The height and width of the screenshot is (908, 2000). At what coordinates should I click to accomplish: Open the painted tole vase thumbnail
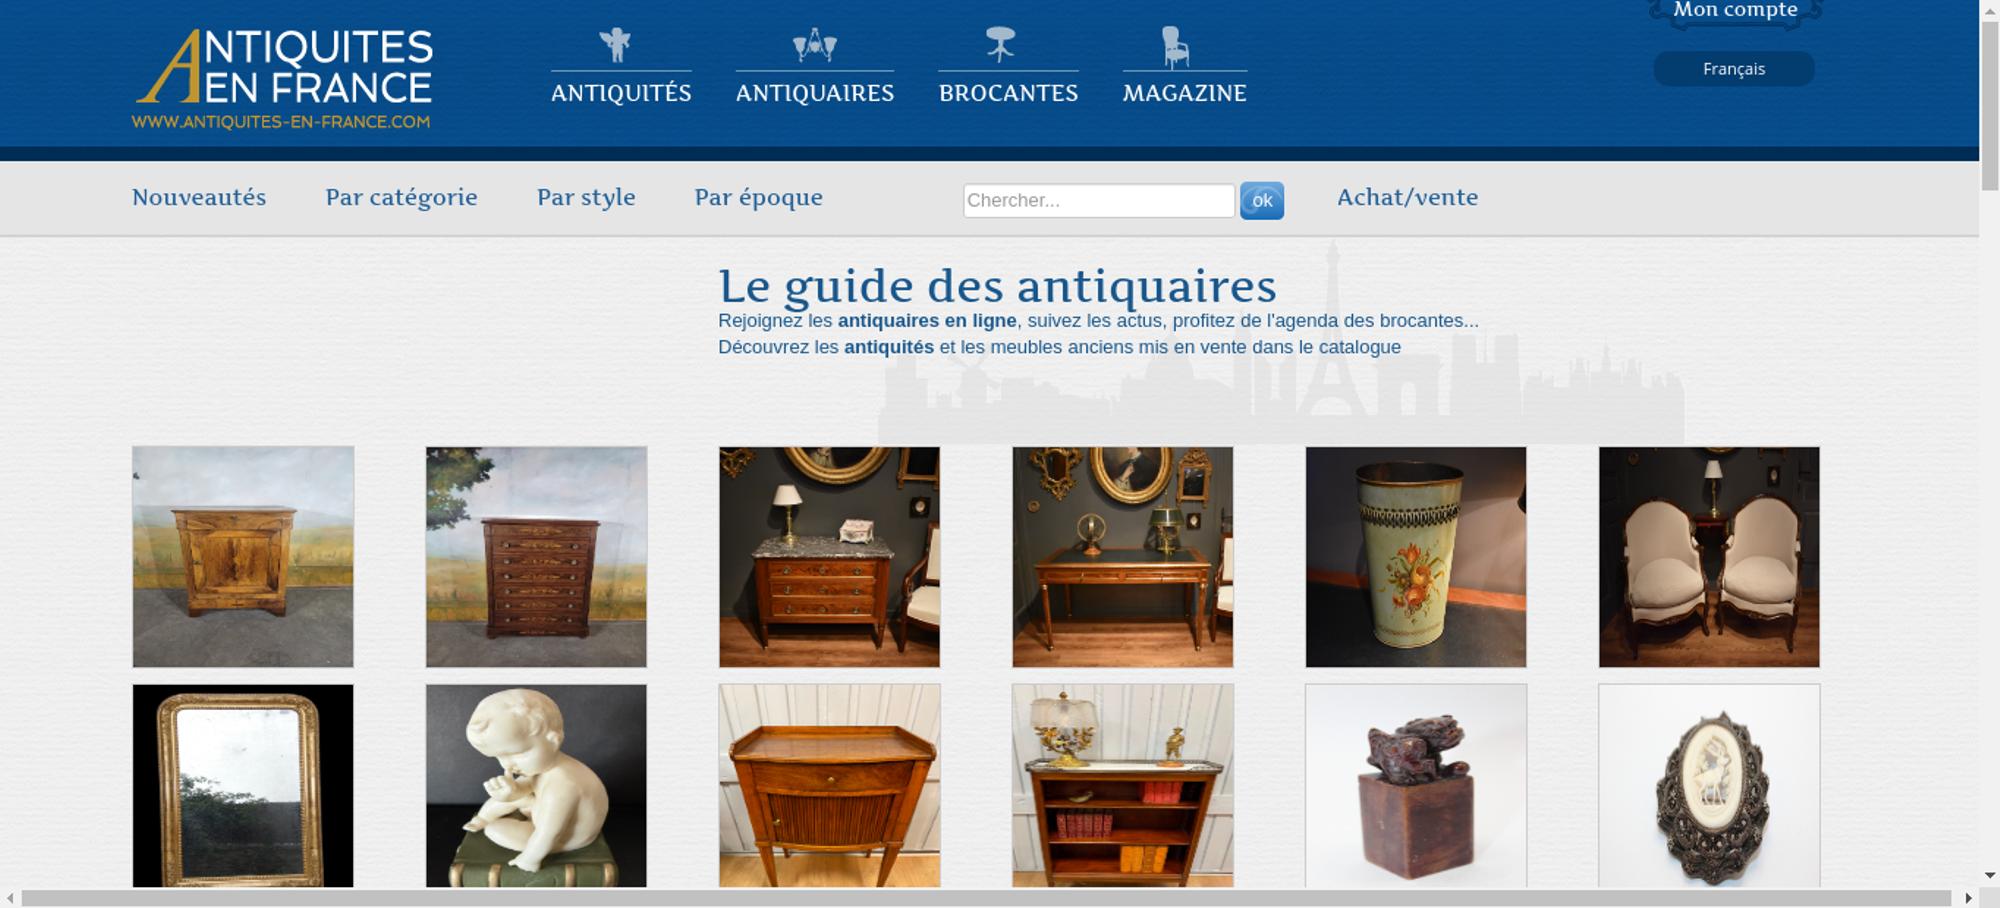click(1416, 557)
